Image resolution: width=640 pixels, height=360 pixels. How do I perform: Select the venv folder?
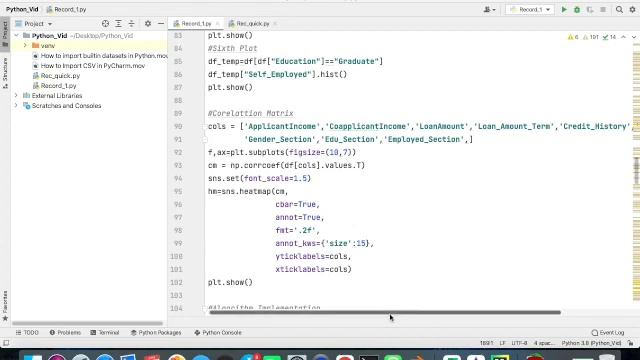(x=47, y=46)
